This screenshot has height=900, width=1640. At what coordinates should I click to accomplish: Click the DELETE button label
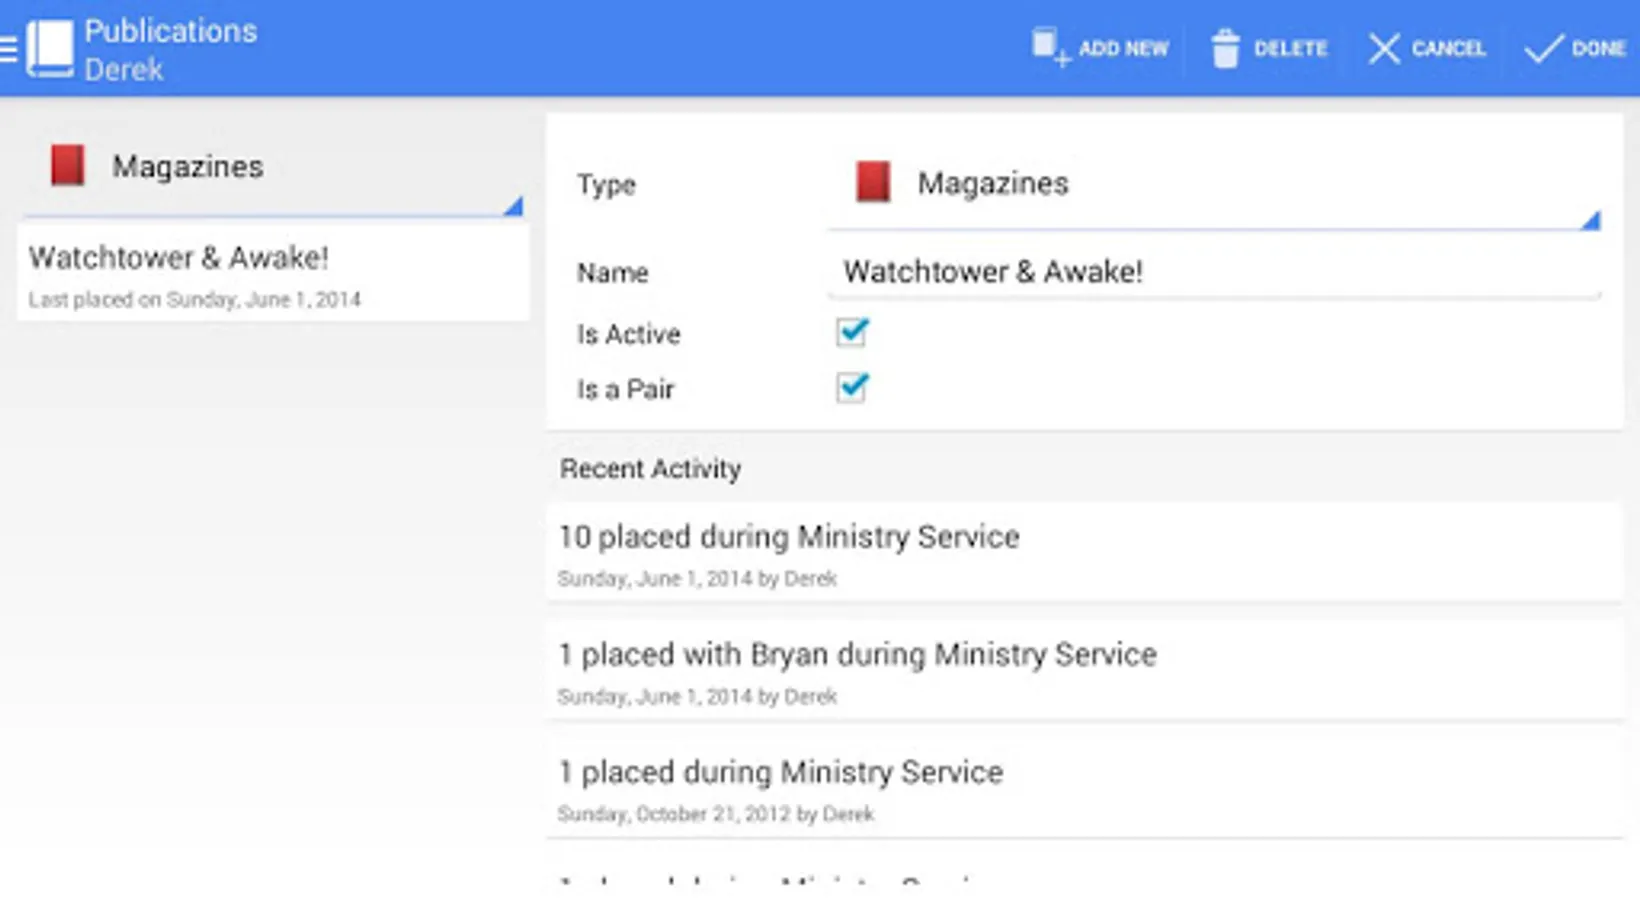pos(1290,49)
